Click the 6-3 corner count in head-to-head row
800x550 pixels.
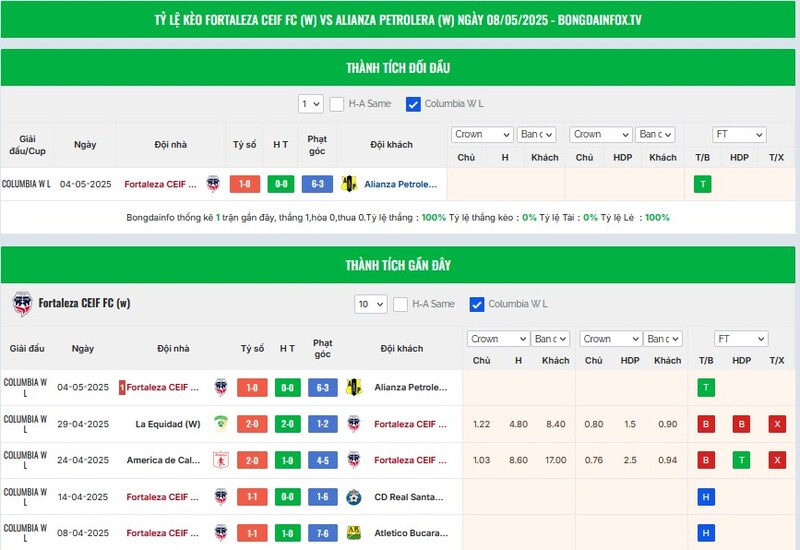click(317, 184)
